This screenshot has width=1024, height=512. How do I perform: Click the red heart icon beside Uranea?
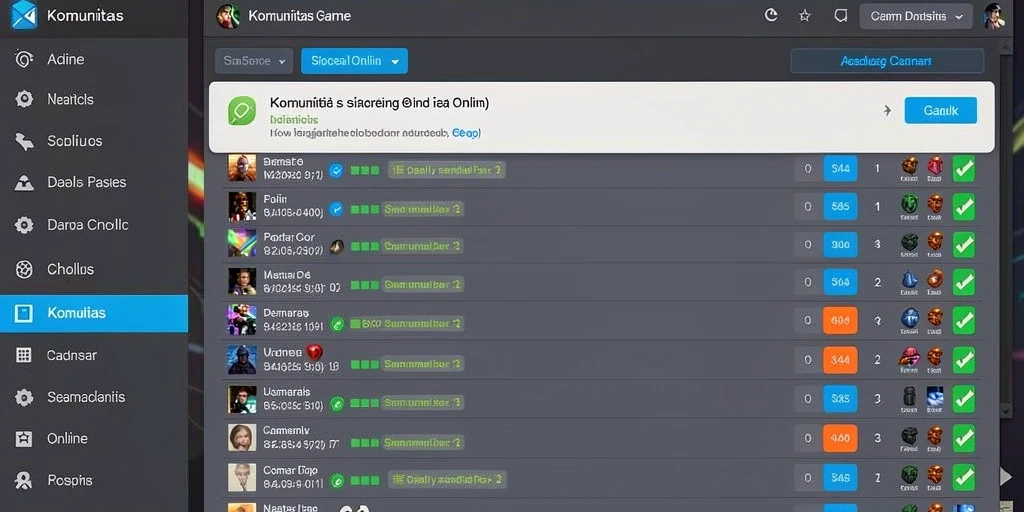click(x=315, y=353)
